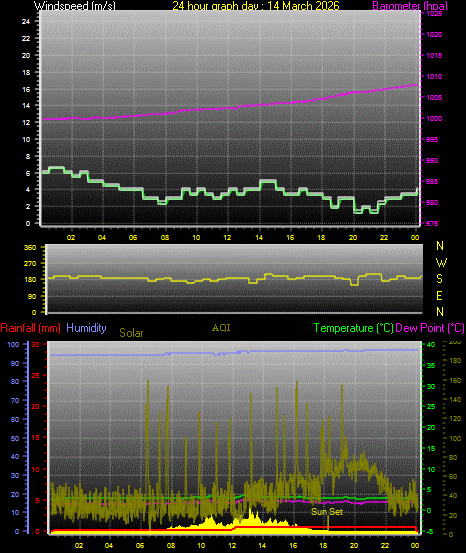The height and width of the screenshot is (553, 466).
Task: Click 1010 on the barometer axis
Action: tap(434, 77)
